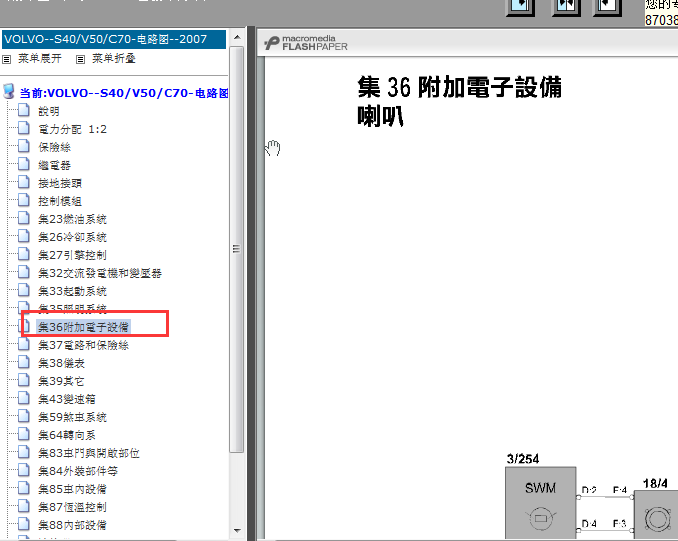The width and height of the screenshot is (678, 541).
Task: Click the page icon beside 集33起動系統
Action: tap(24, 290)
